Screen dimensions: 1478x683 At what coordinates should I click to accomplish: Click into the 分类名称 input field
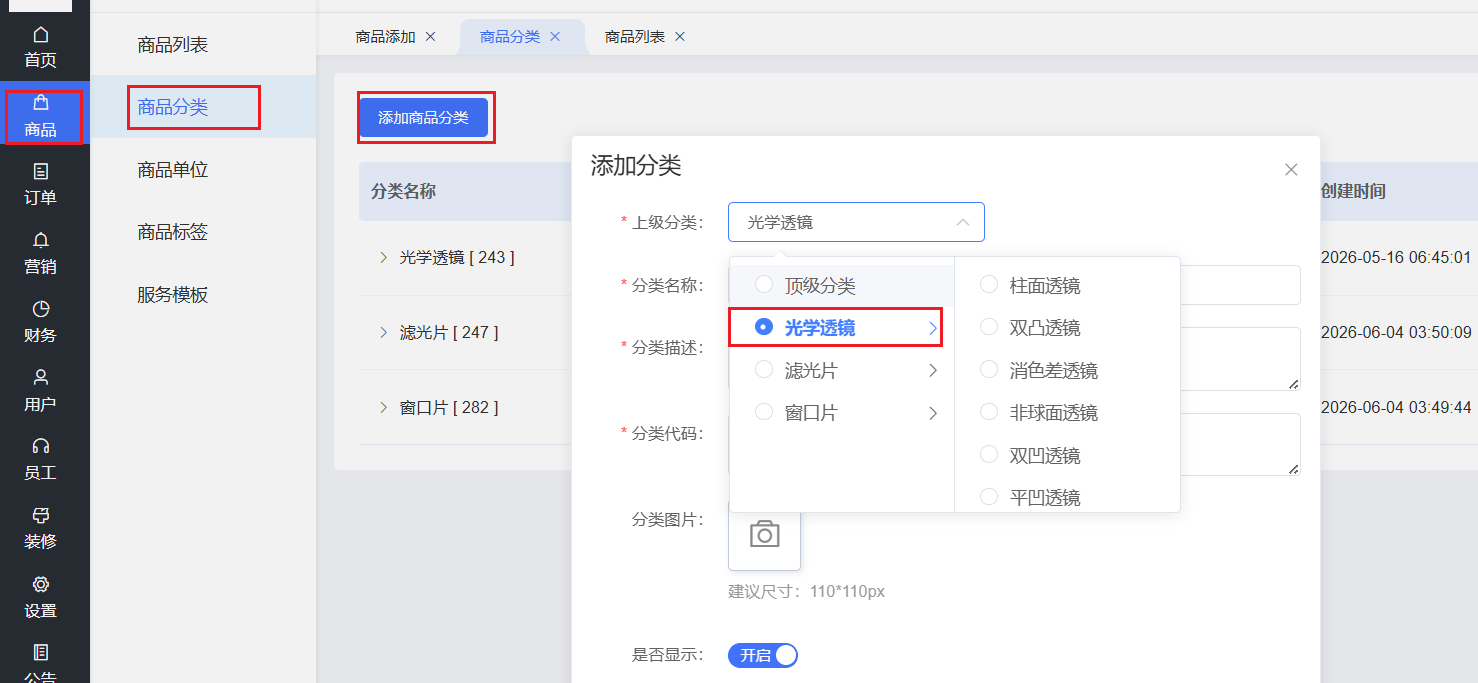pyautogui.click(x=1014, y=285)
